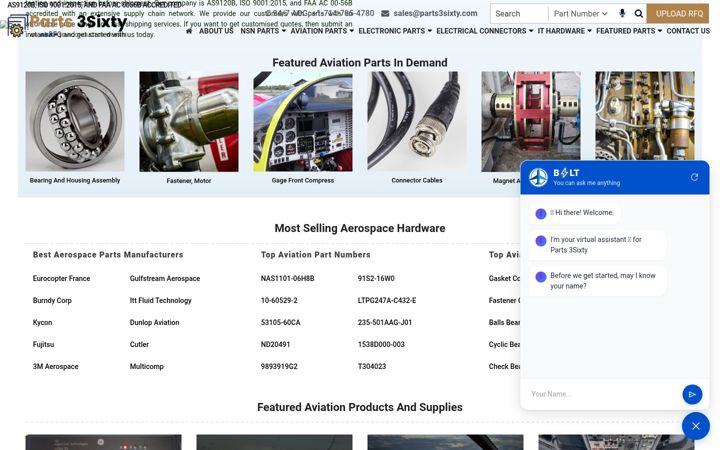Viewport: 720px width, 450px height.
Task: Open the Dunlop Aviation link
Action: (154, 322)
